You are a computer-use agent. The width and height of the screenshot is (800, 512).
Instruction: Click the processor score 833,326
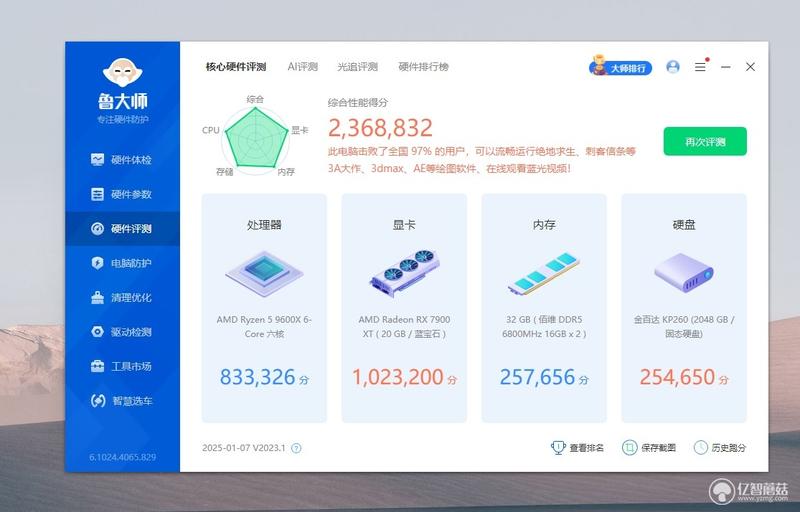258,377
